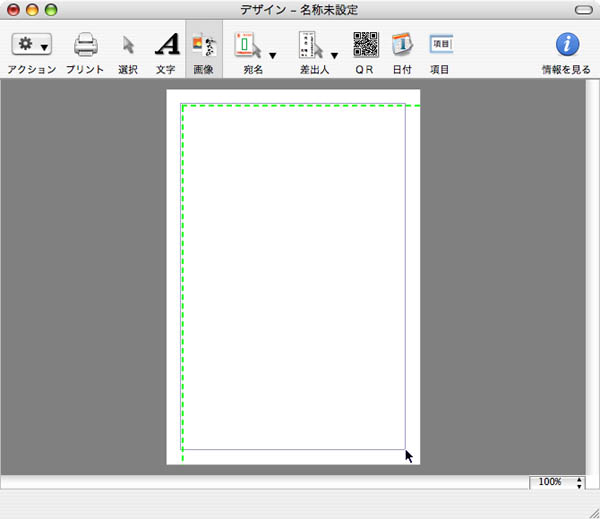Screen dimensions: 600x519
Task: Click the 日付 date icon
Action: pyautogui.click(x=401, y=45)
